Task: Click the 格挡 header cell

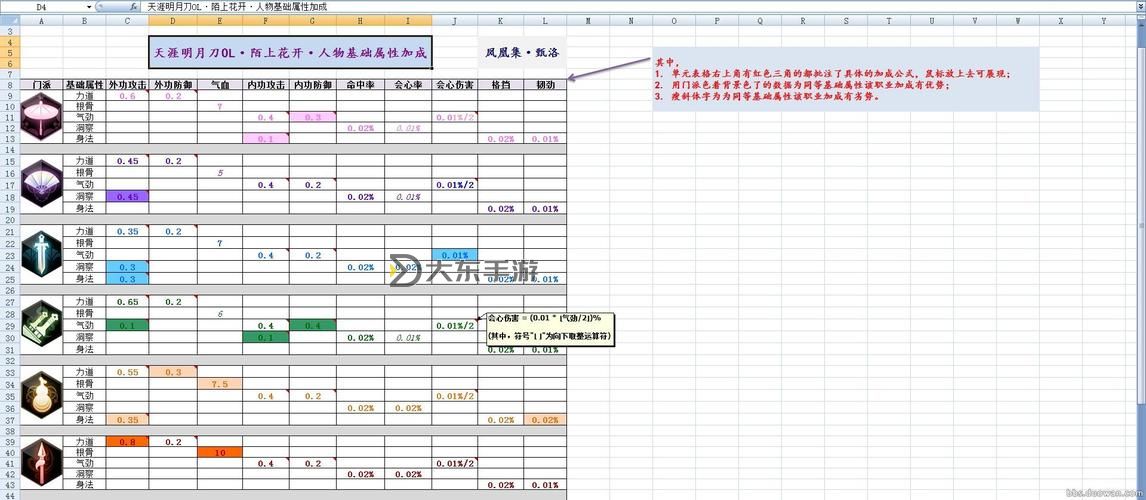Action: [501, 85]
